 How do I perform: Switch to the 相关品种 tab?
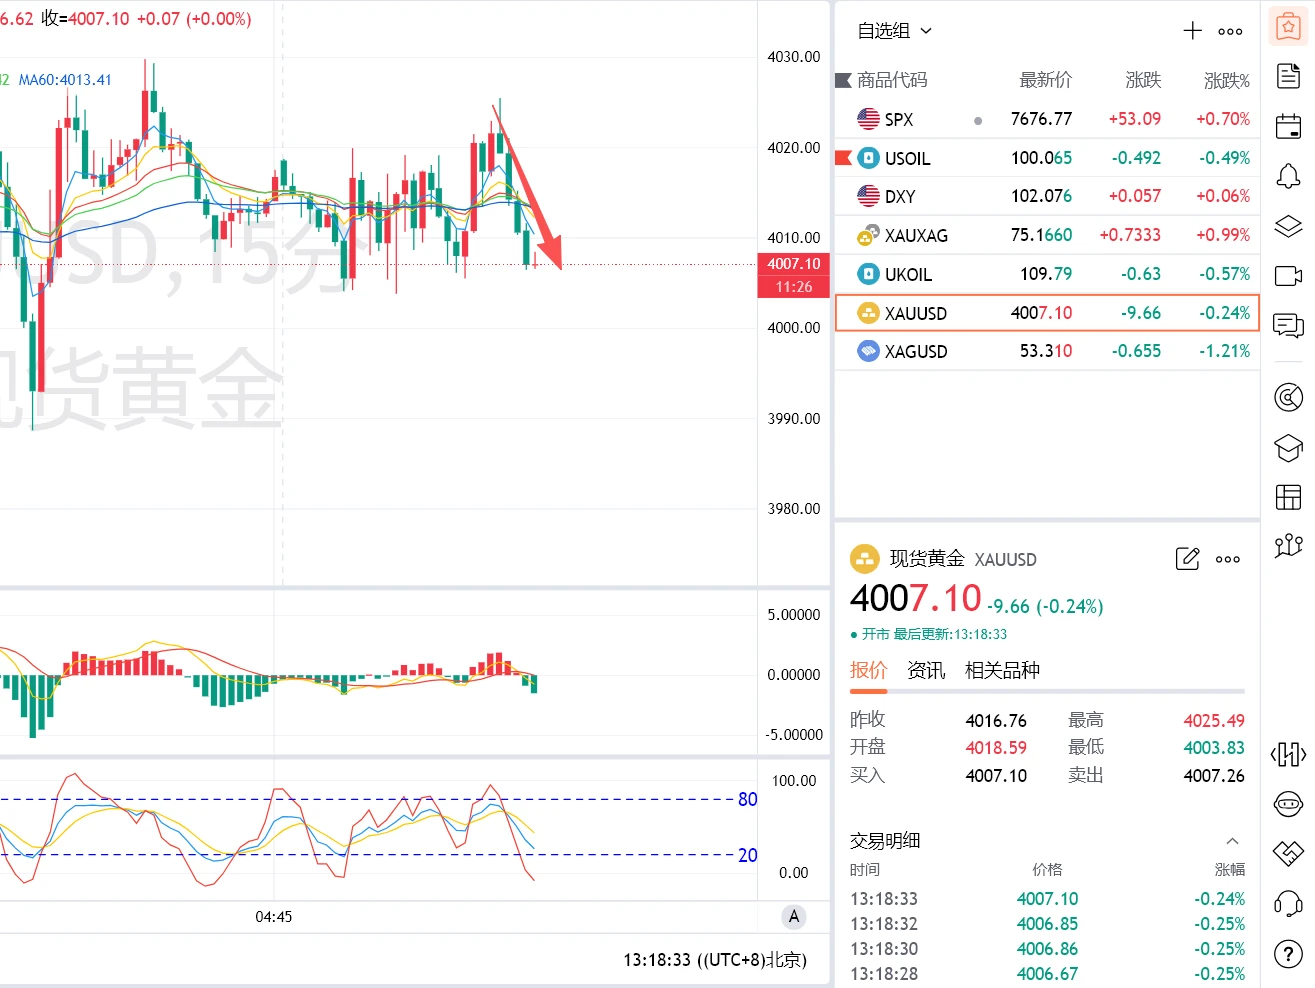tap(1002, 670)
